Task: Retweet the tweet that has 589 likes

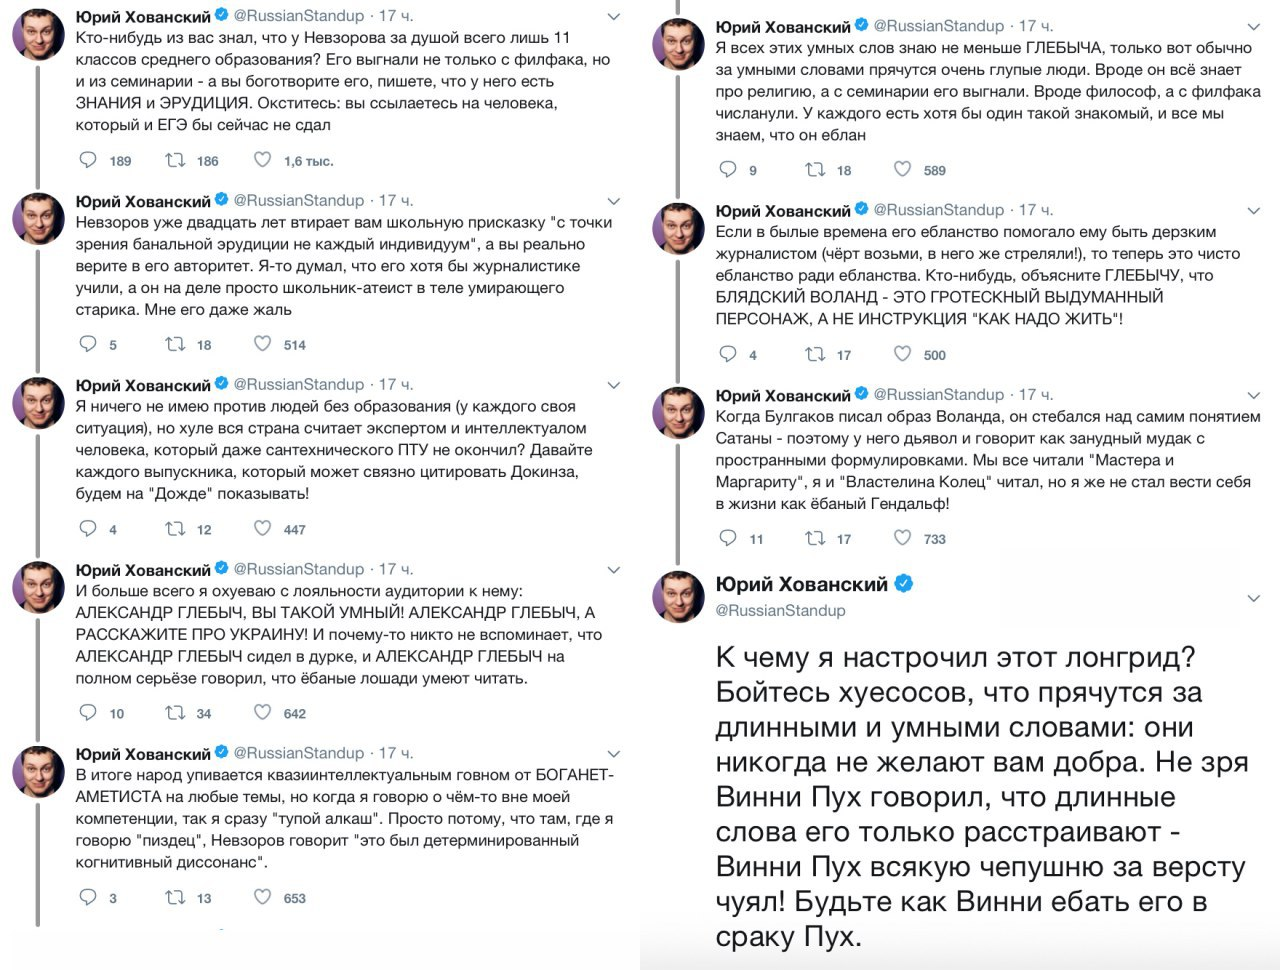Action: coord(815,170)
